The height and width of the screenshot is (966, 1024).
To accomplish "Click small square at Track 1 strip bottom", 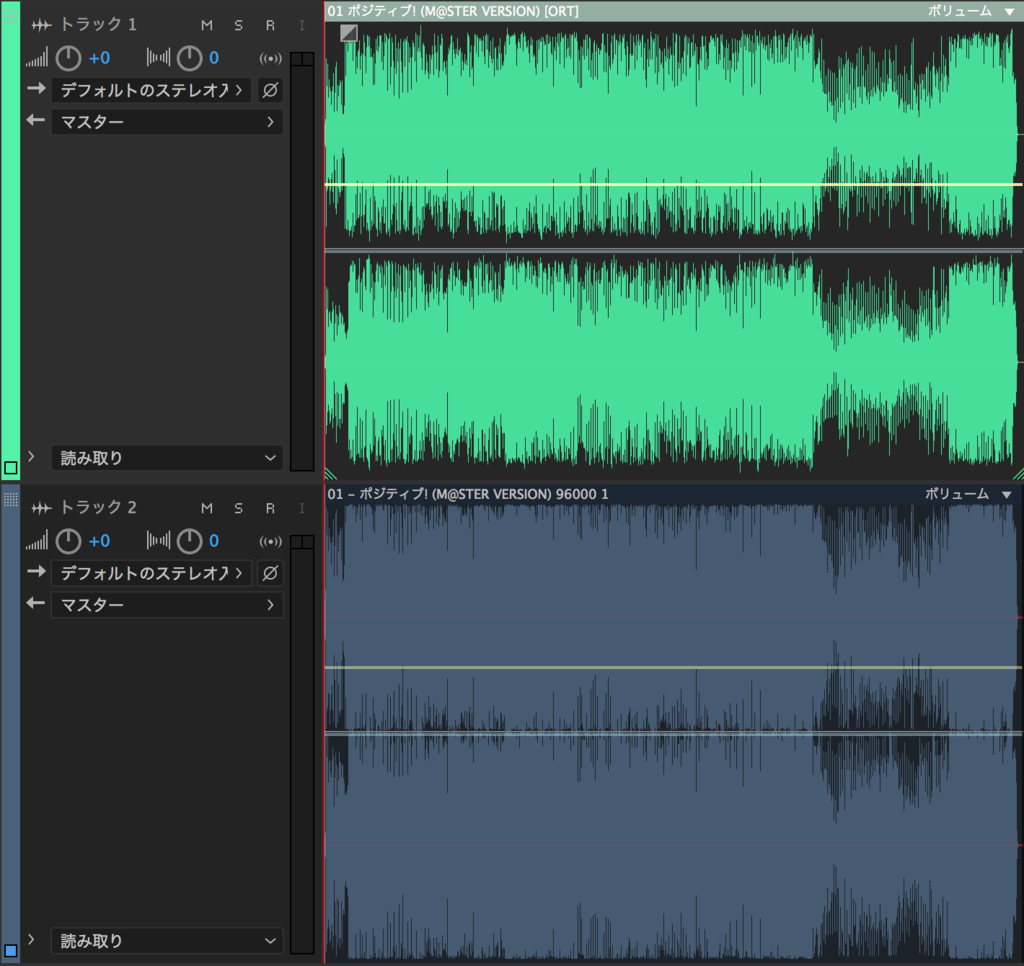I will [10, 468].
